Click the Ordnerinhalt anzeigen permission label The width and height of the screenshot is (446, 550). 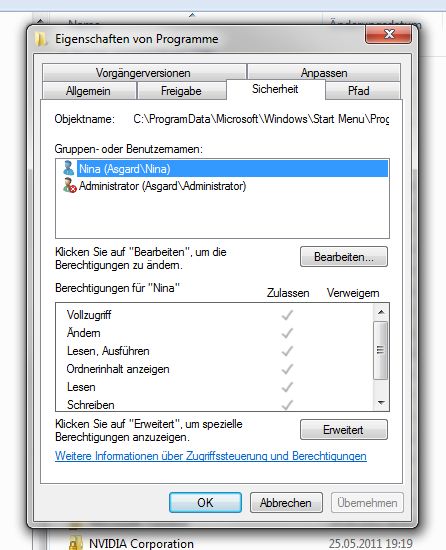(118, 369)
